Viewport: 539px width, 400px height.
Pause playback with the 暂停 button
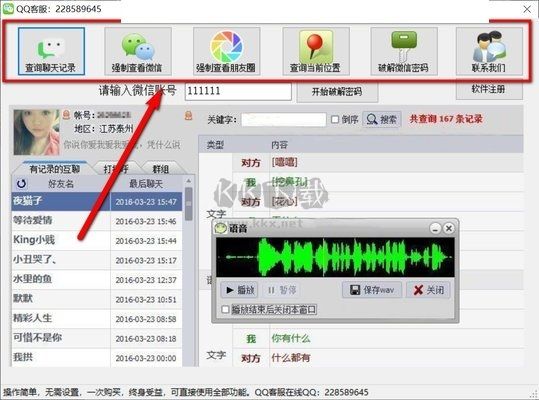coord(281,290)
